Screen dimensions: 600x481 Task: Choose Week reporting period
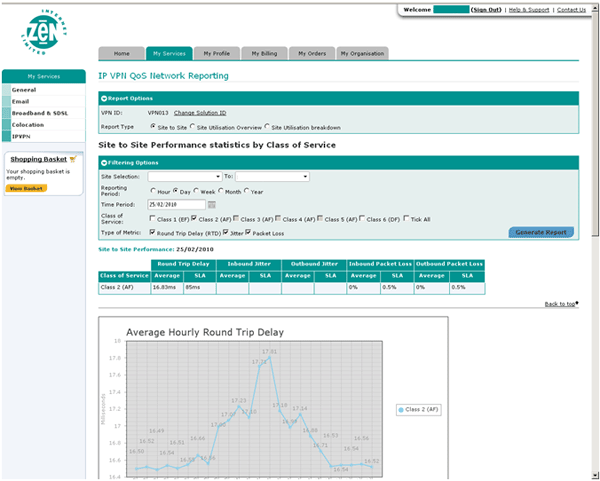pos(196,190)
